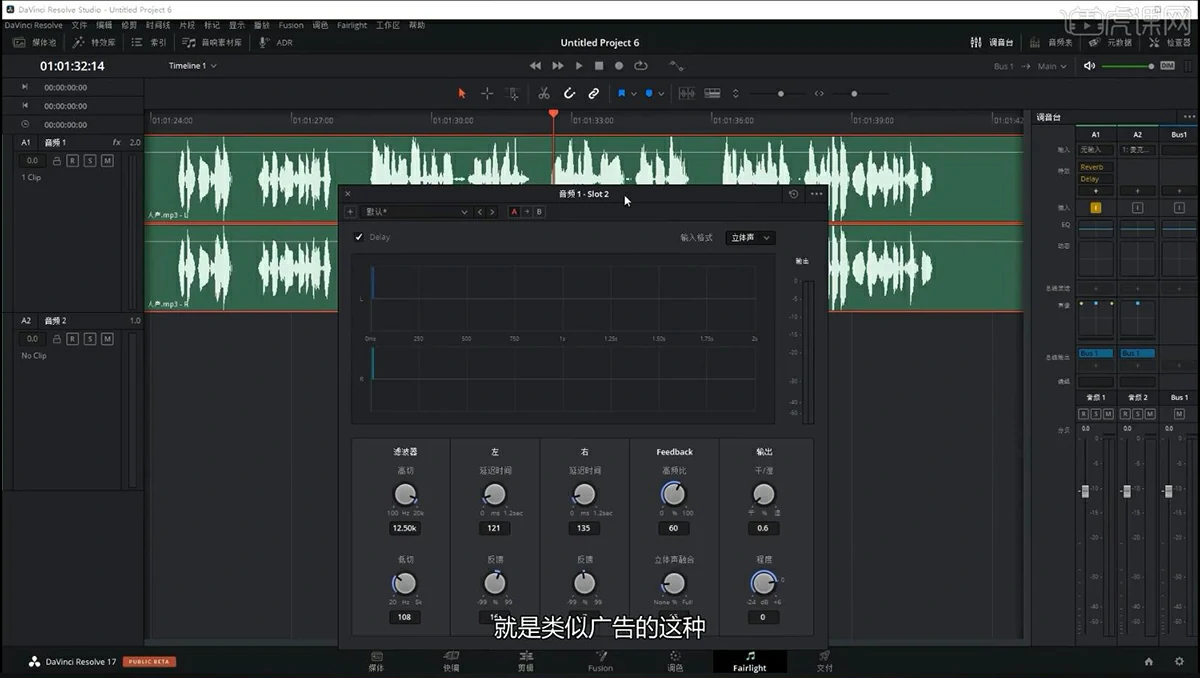
Task: Open the ADR panel
Action: pyautogui.click(x=276, y=43)
